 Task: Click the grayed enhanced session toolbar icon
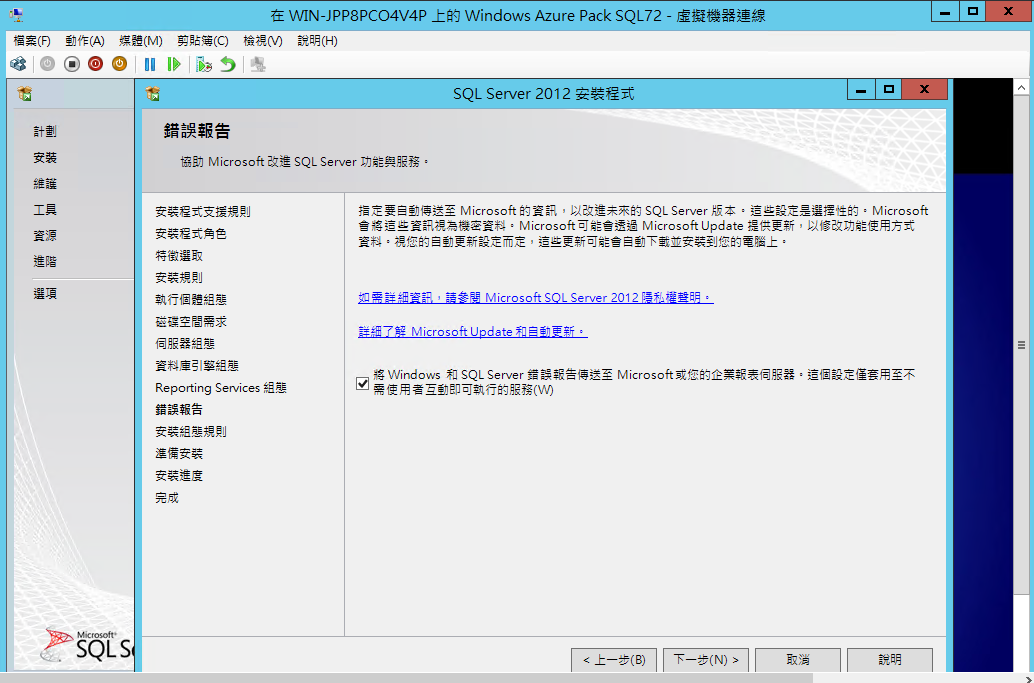point(258,64)
